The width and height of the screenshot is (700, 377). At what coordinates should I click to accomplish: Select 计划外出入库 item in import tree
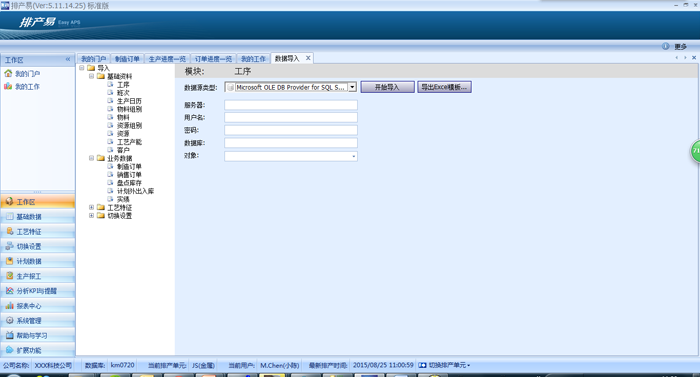pos(135,191)
